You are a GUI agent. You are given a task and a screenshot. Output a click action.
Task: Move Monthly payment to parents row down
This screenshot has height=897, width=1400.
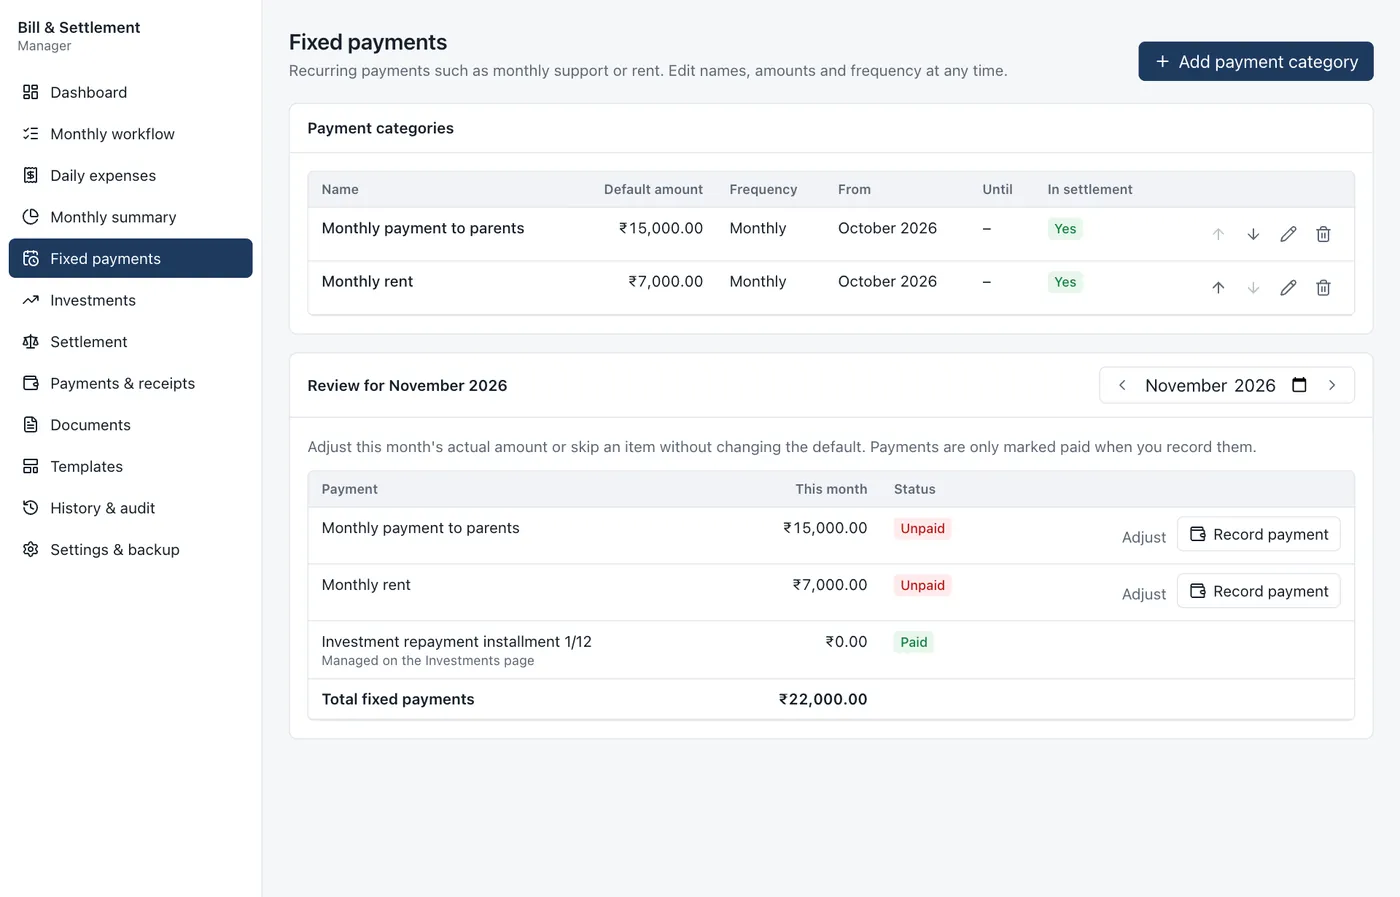[x=1253, y=234]
